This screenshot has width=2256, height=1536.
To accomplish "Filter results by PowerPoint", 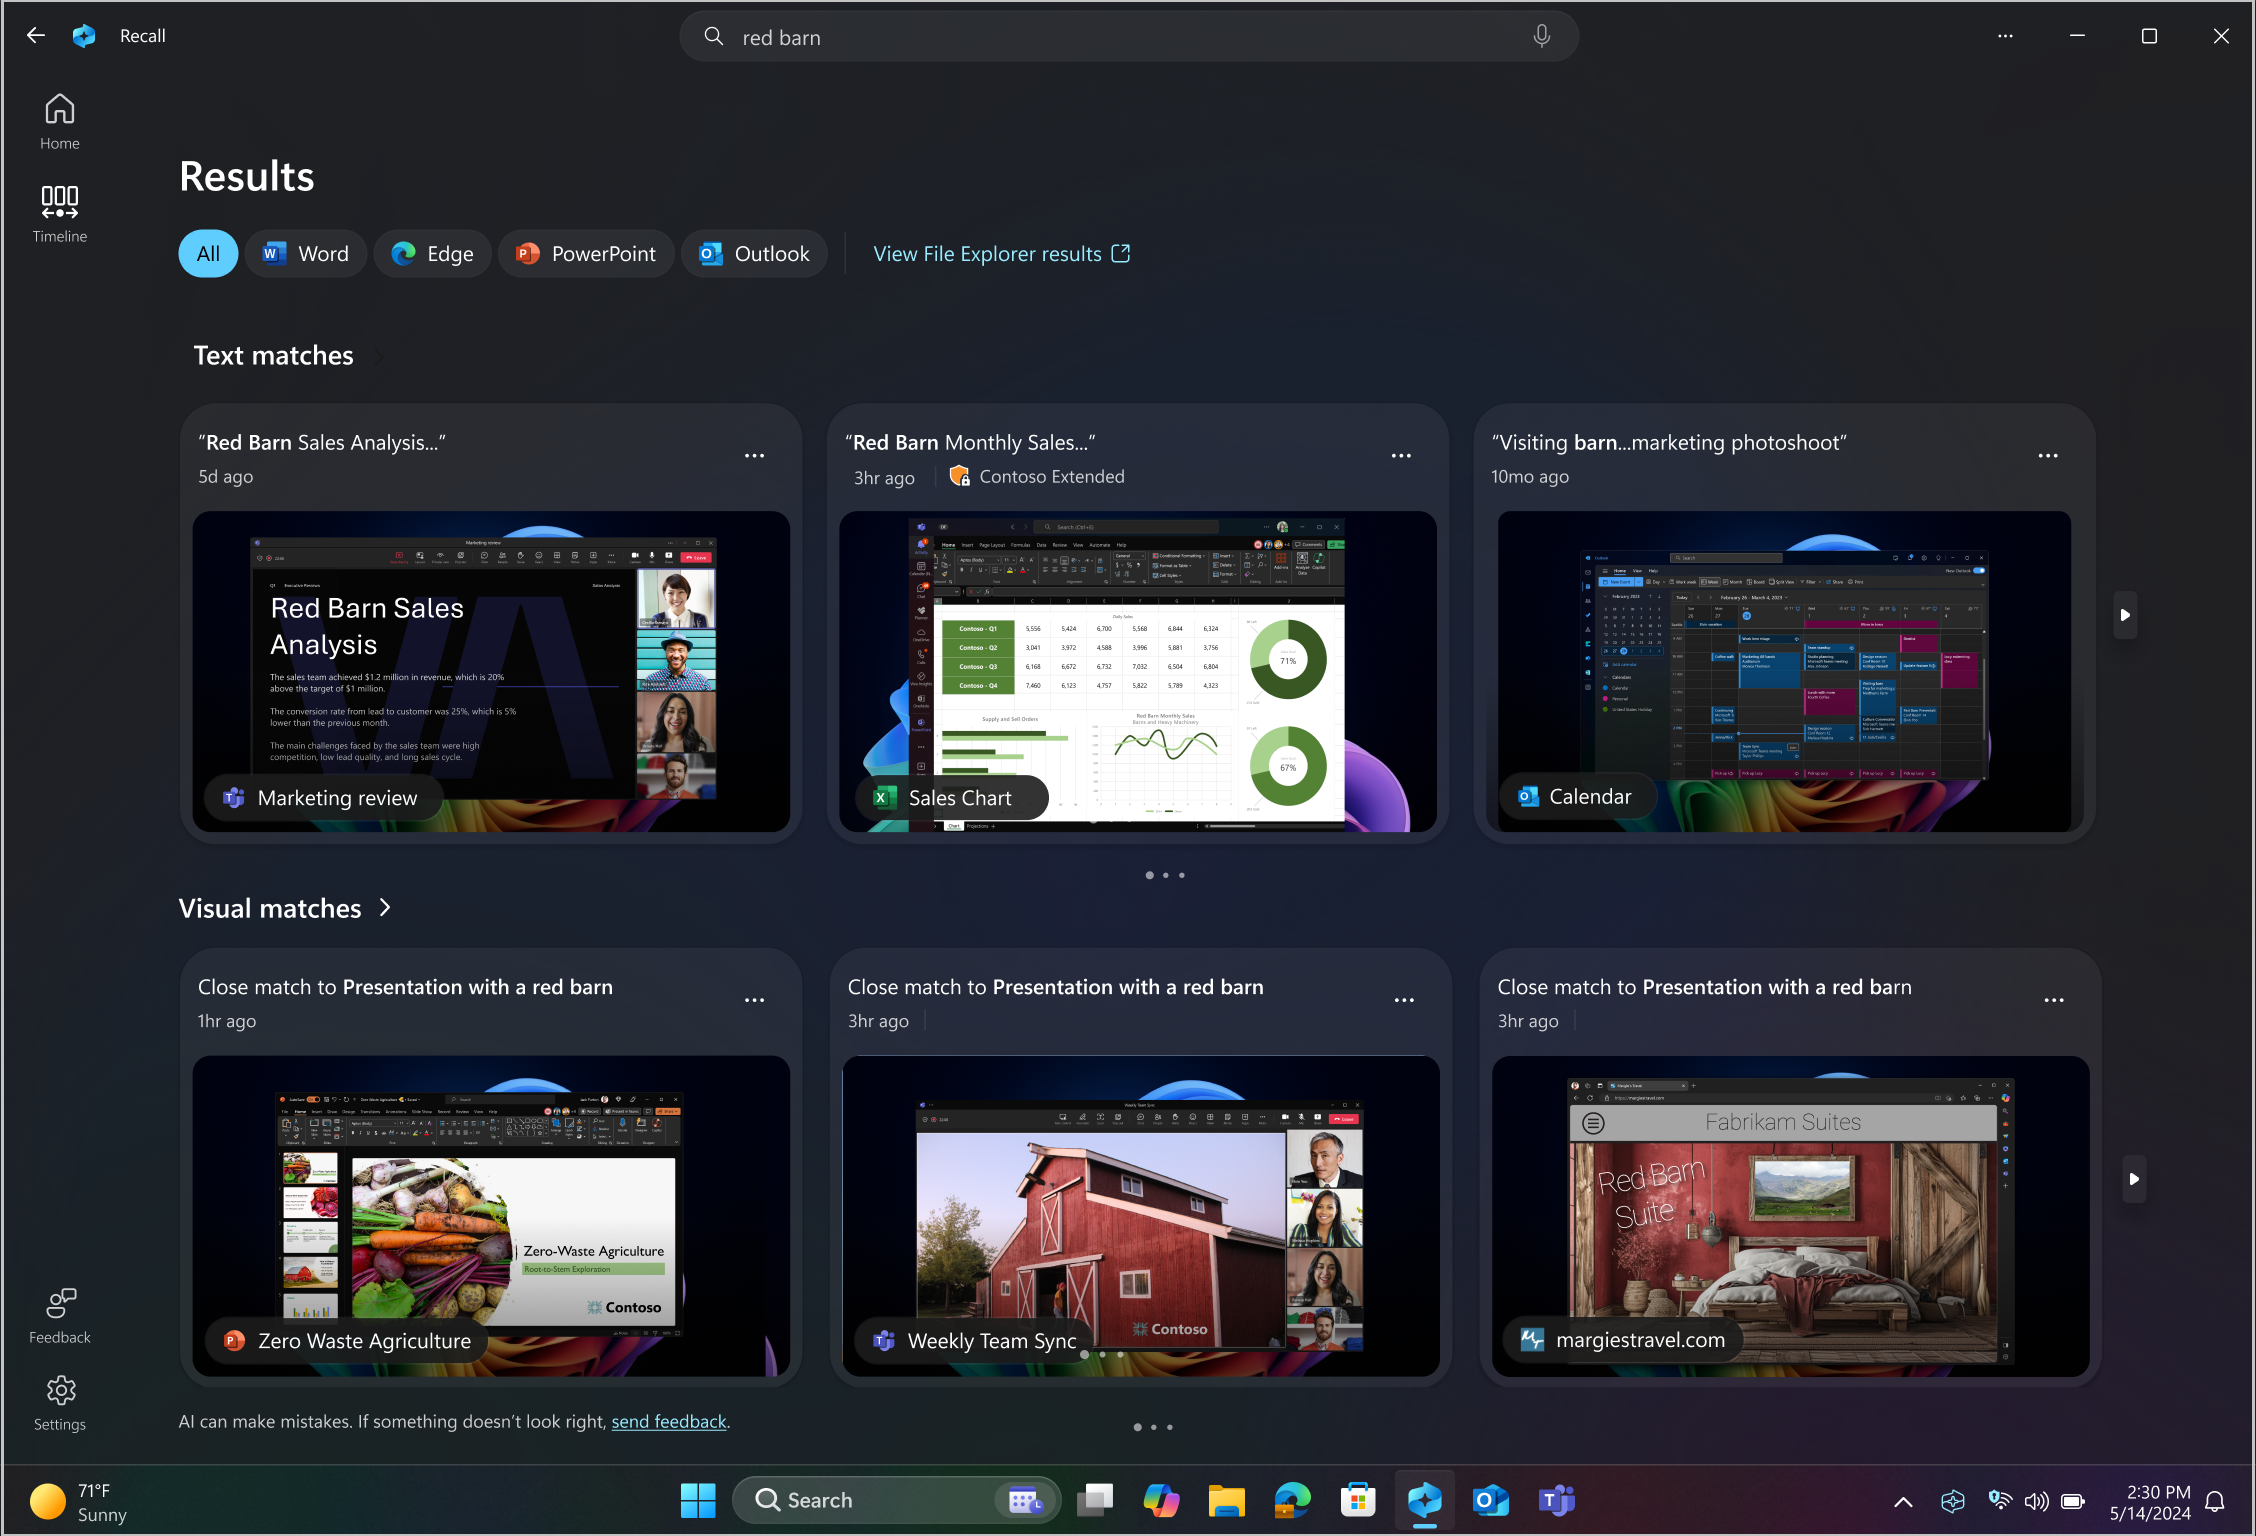I will (586, 254).
